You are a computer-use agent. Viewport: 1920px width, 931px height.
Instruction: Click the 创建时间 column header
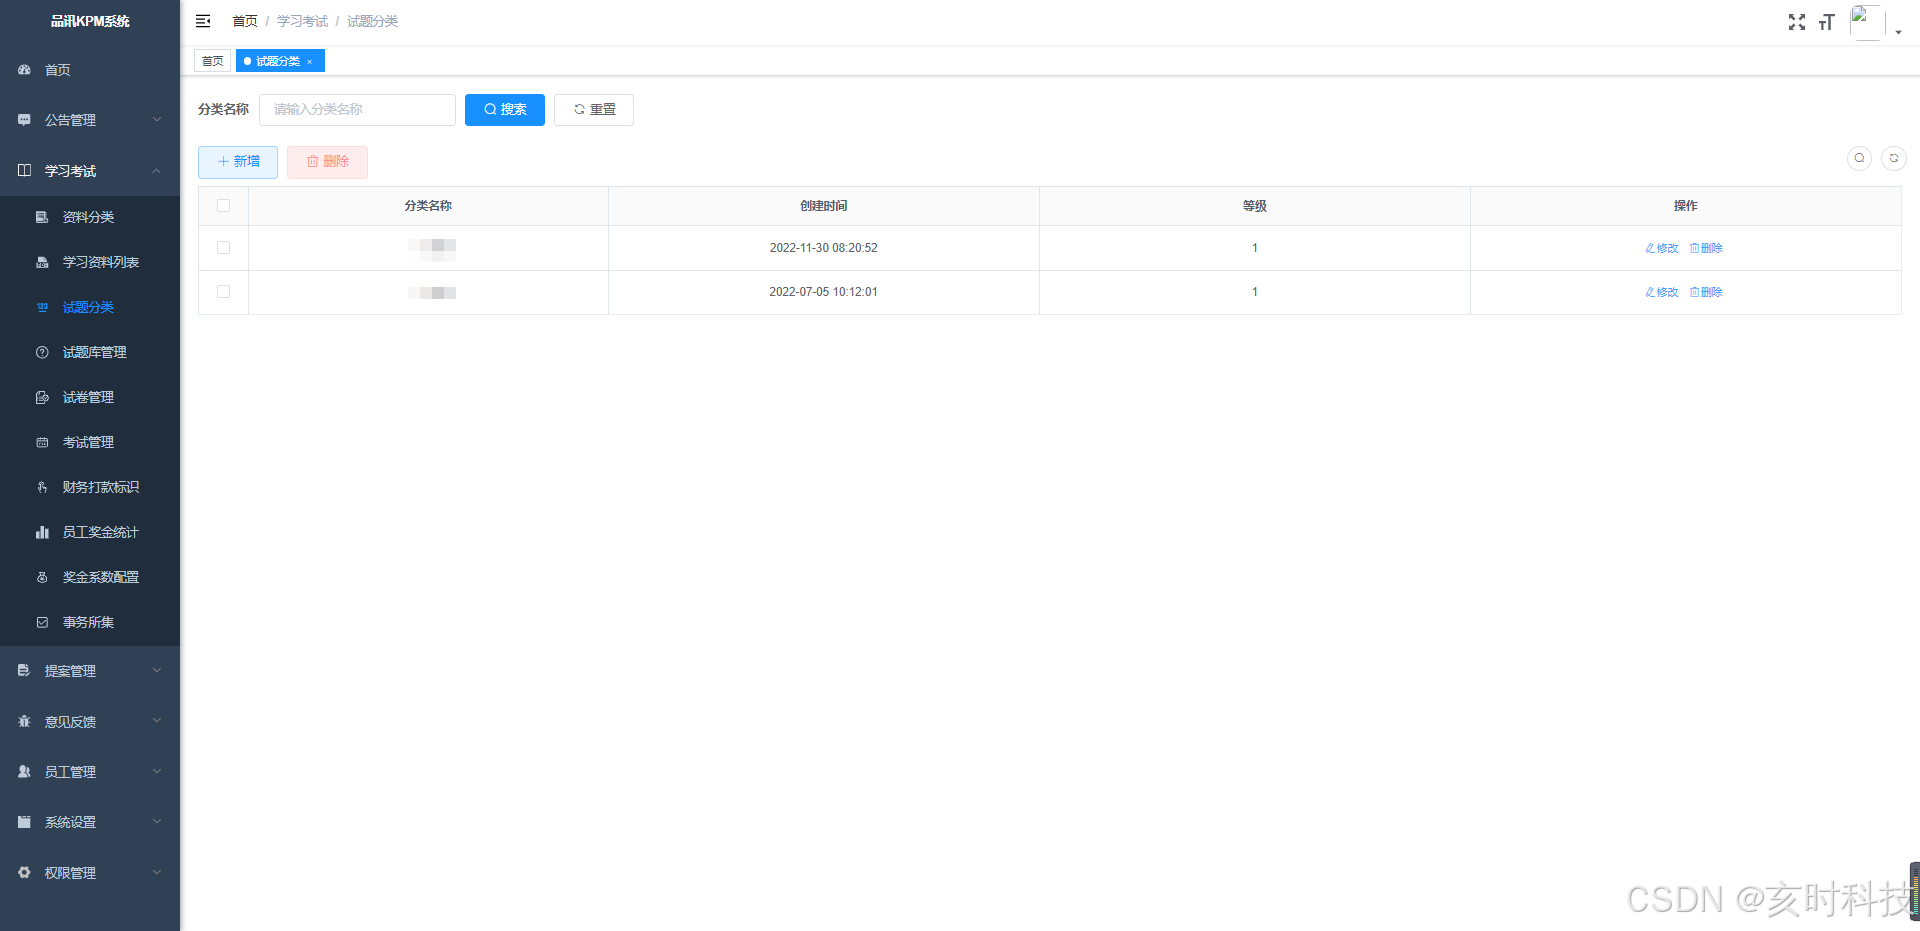[x=824, y=206]
